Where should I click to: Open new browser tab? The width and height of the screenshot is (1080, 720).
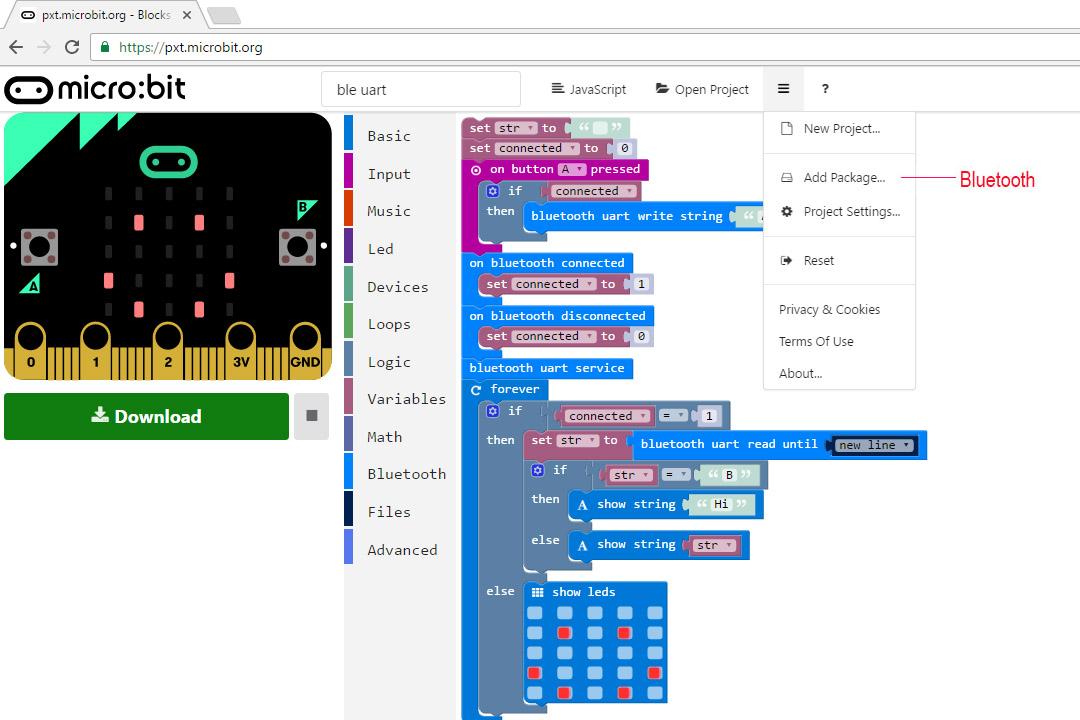(223, 15)
